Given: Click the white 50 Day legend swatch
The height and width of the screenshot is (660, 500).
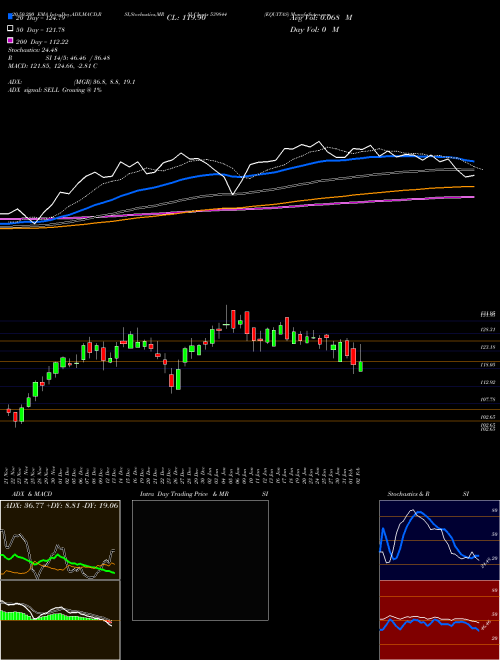Looking at the screenshot, I should coord(10,29).
